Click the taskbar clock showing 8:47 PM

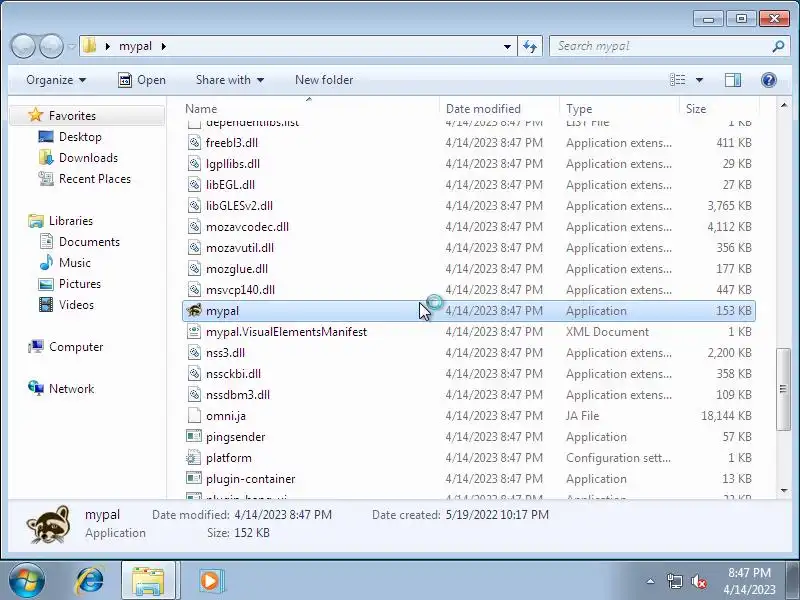(749, 581)
